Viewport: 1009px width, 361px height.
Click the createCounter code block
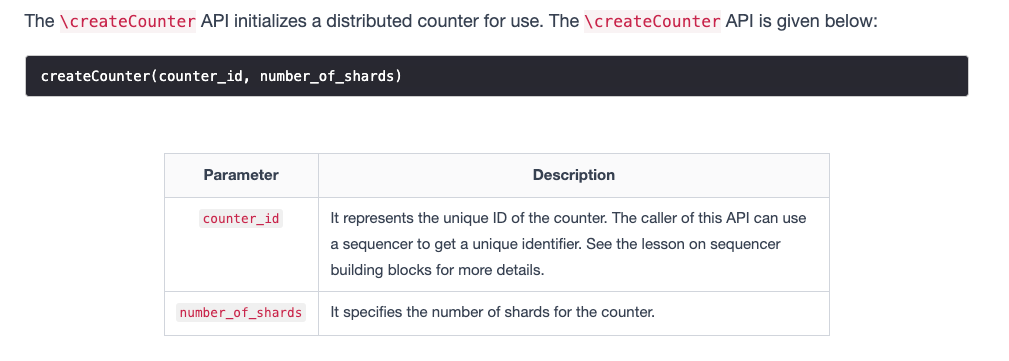tap(496, 76)
